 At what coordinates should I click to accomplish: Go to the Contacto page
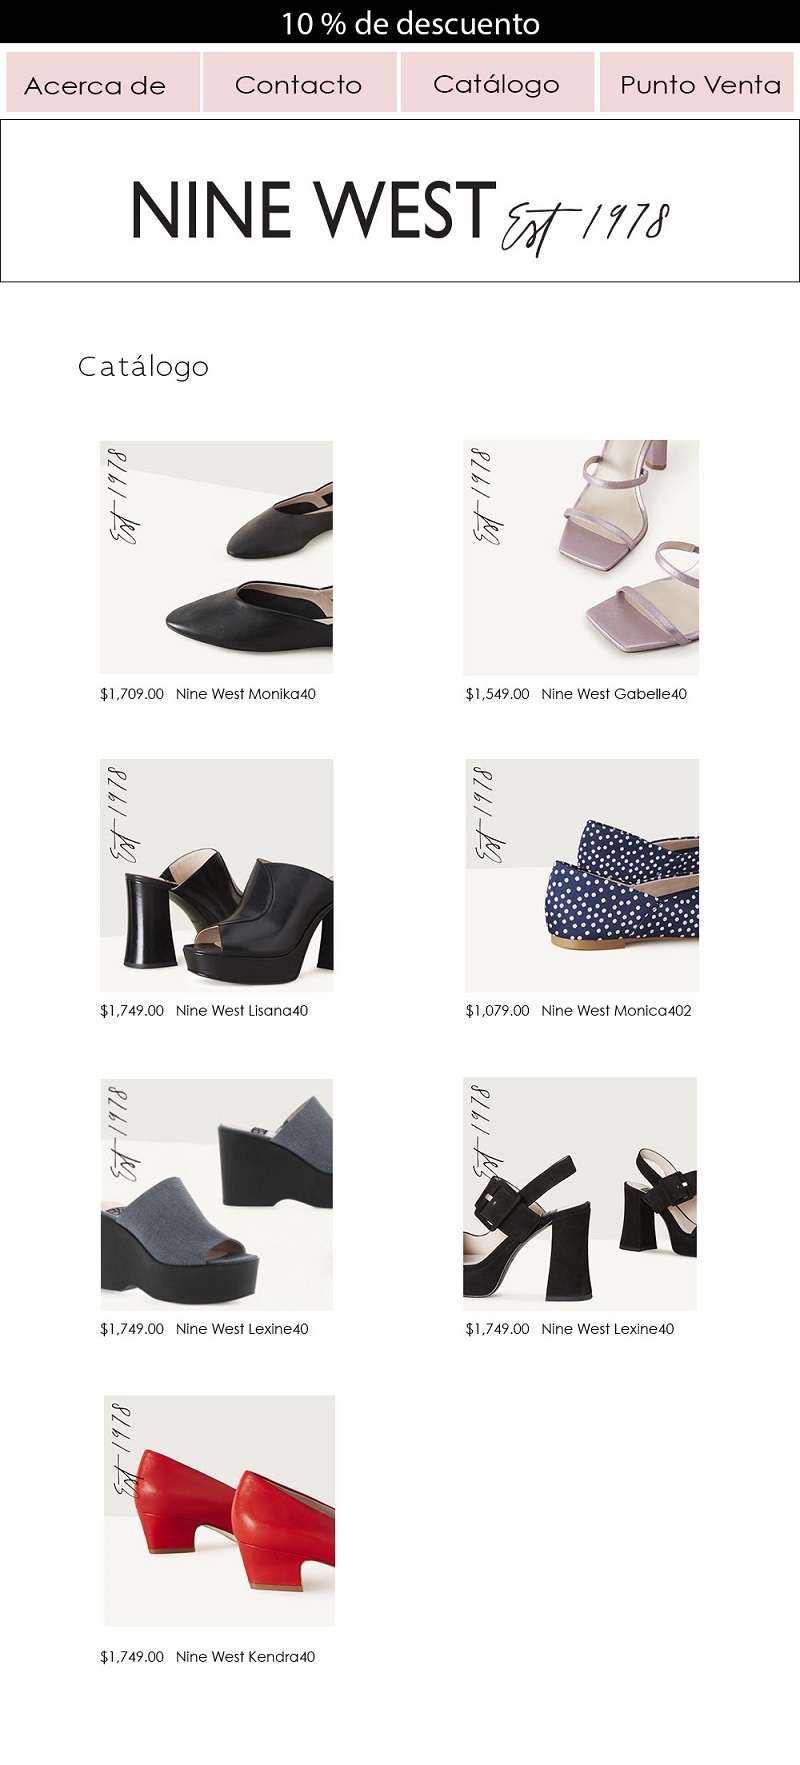300,82
